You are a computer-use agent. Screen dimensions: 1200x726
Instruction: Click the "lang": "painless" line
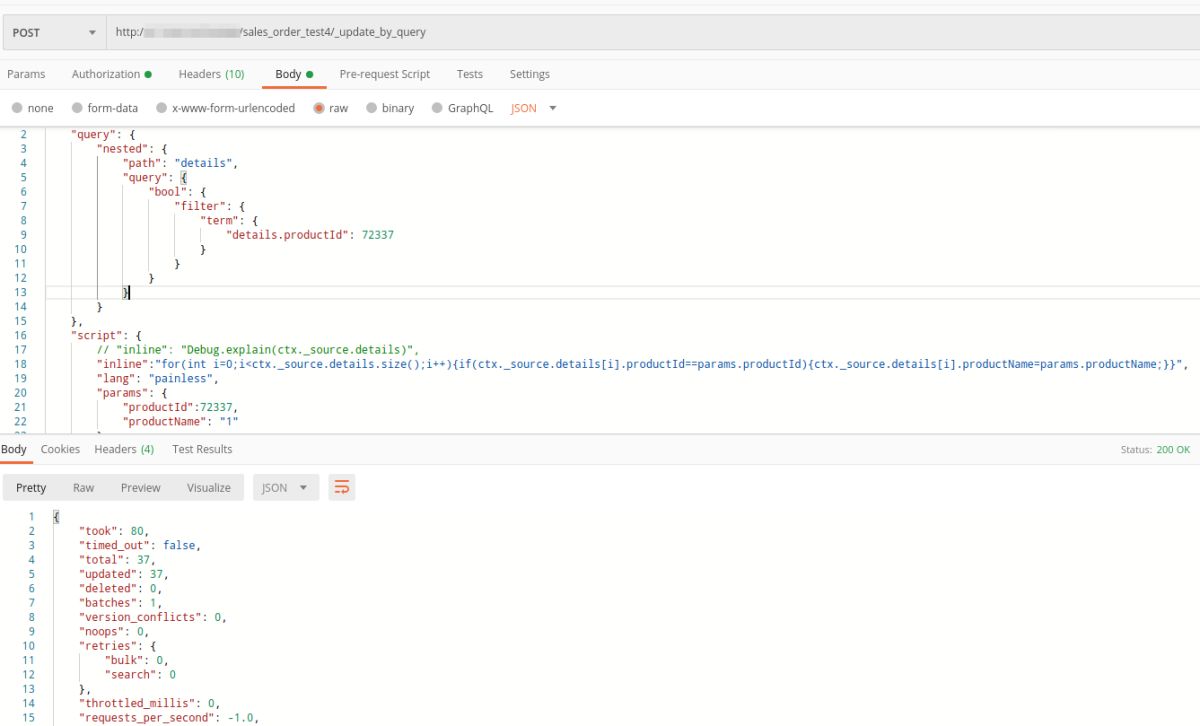(157, 380)
